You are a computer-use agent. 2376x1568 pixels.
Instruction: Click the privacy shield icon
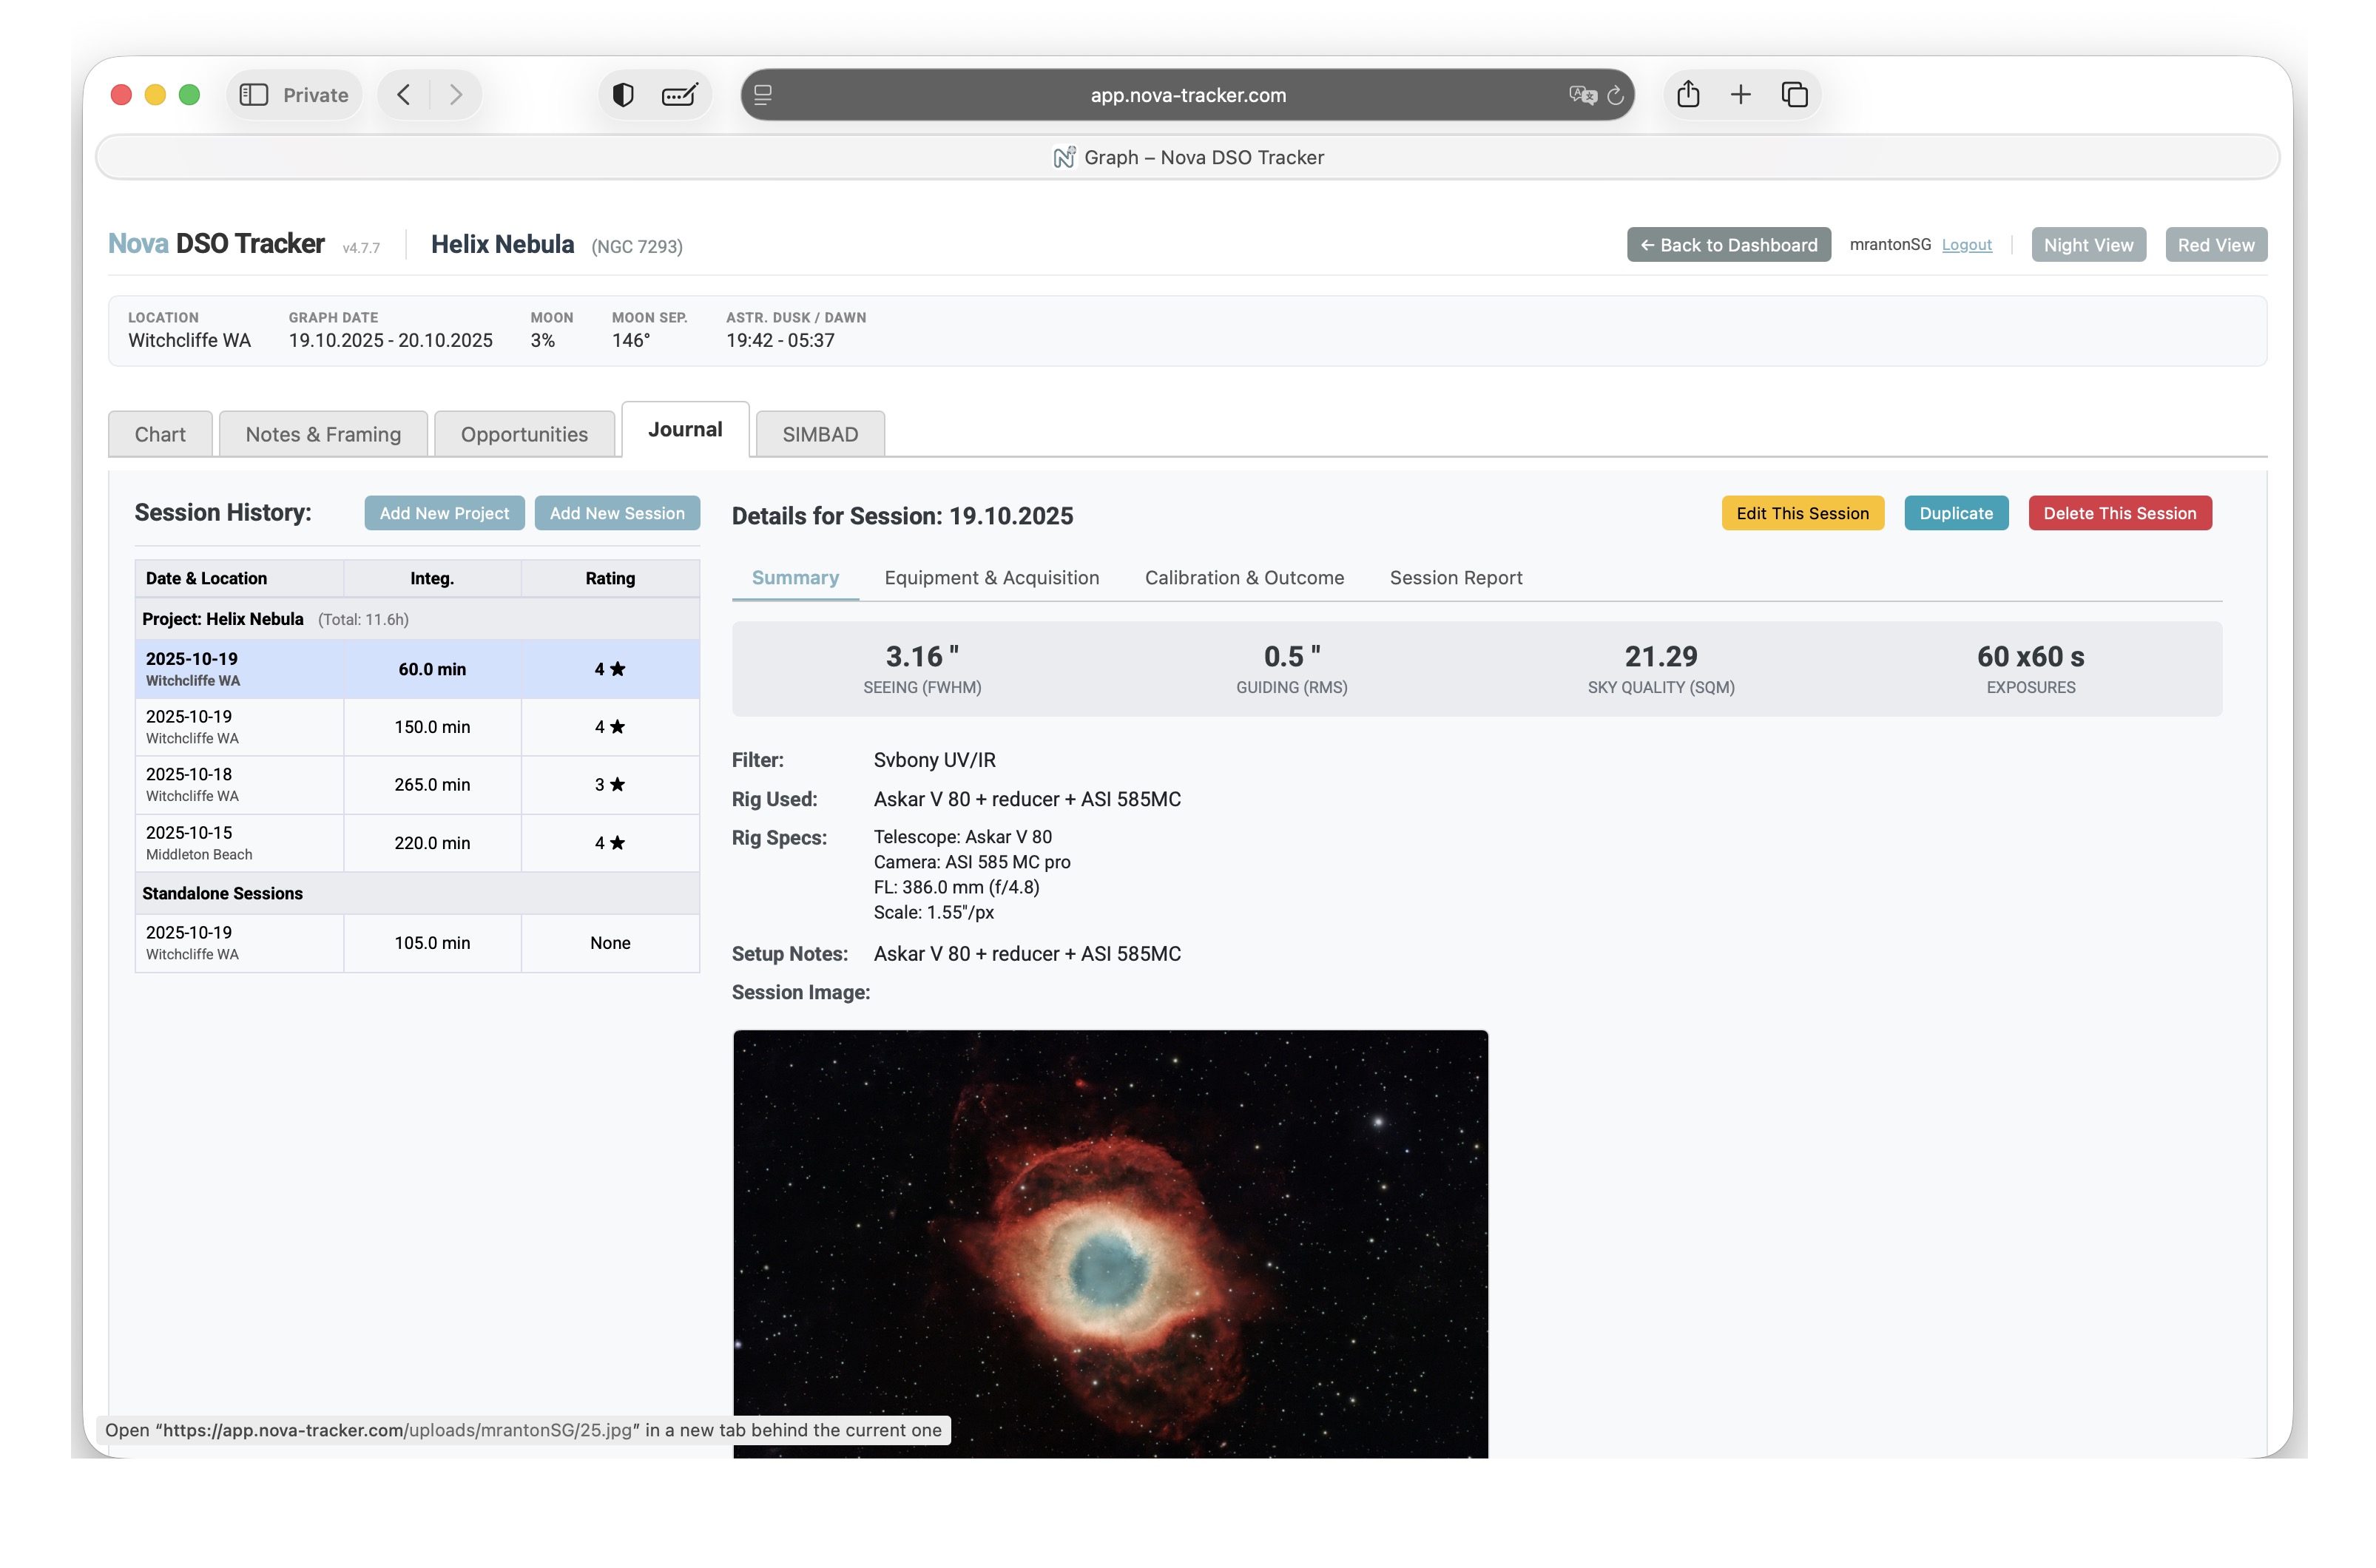coord(623,95)
